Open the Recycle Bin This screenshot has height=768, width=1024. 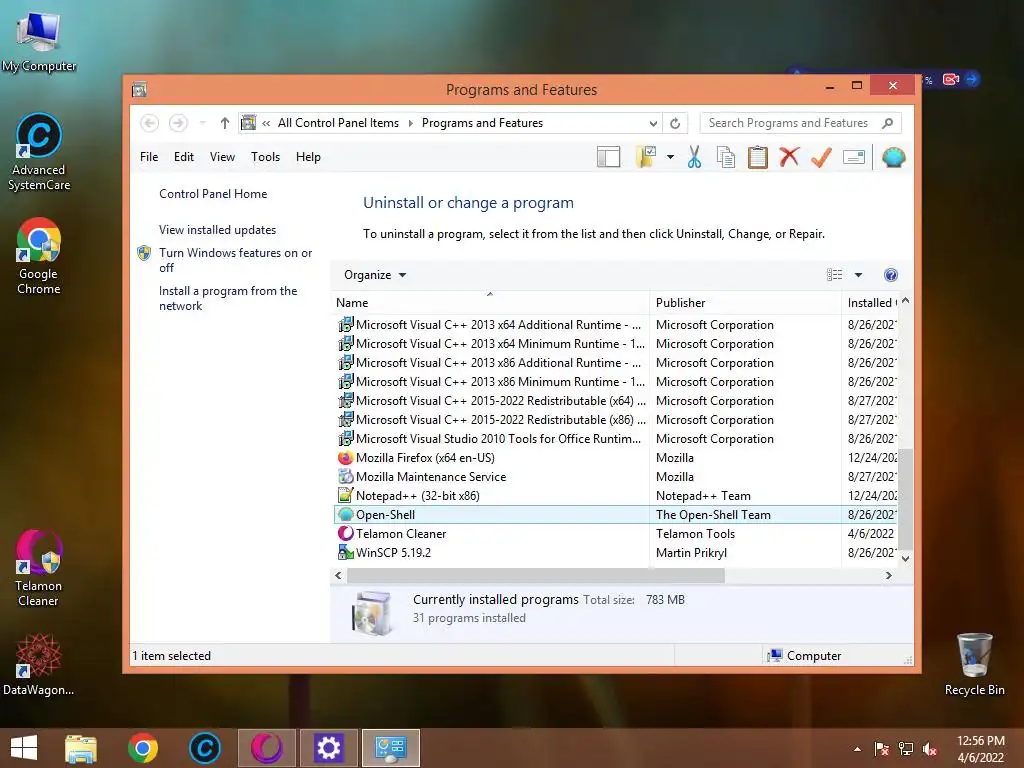(x=974, y=664)
